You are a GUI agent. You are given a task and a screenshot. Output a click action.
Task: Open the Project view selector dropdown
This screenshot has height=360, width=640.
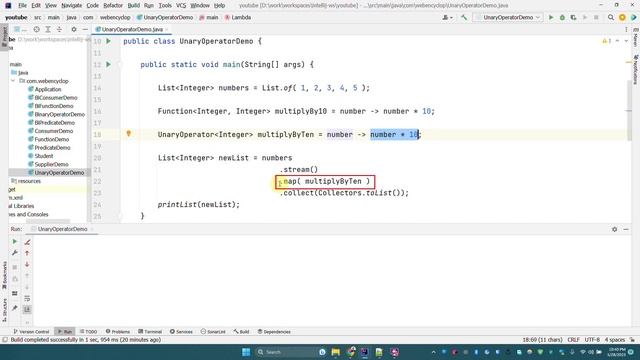coord(20,29)
